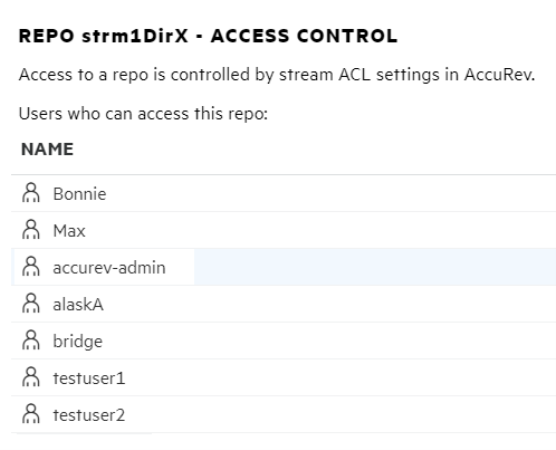Select the bridge user name
Screen dimensions: 556x450
(78, 341)
